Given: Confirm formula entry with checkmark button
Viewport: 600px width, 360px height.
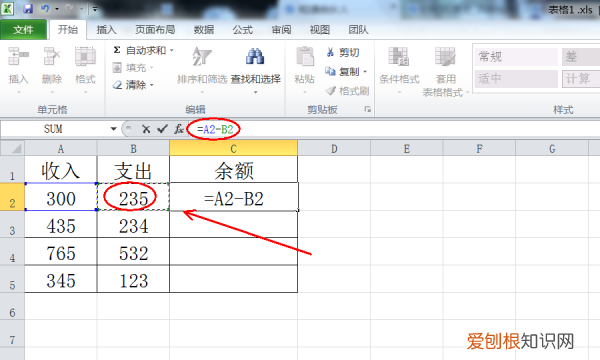Looking at the screenshot, I should coord(162,129).
